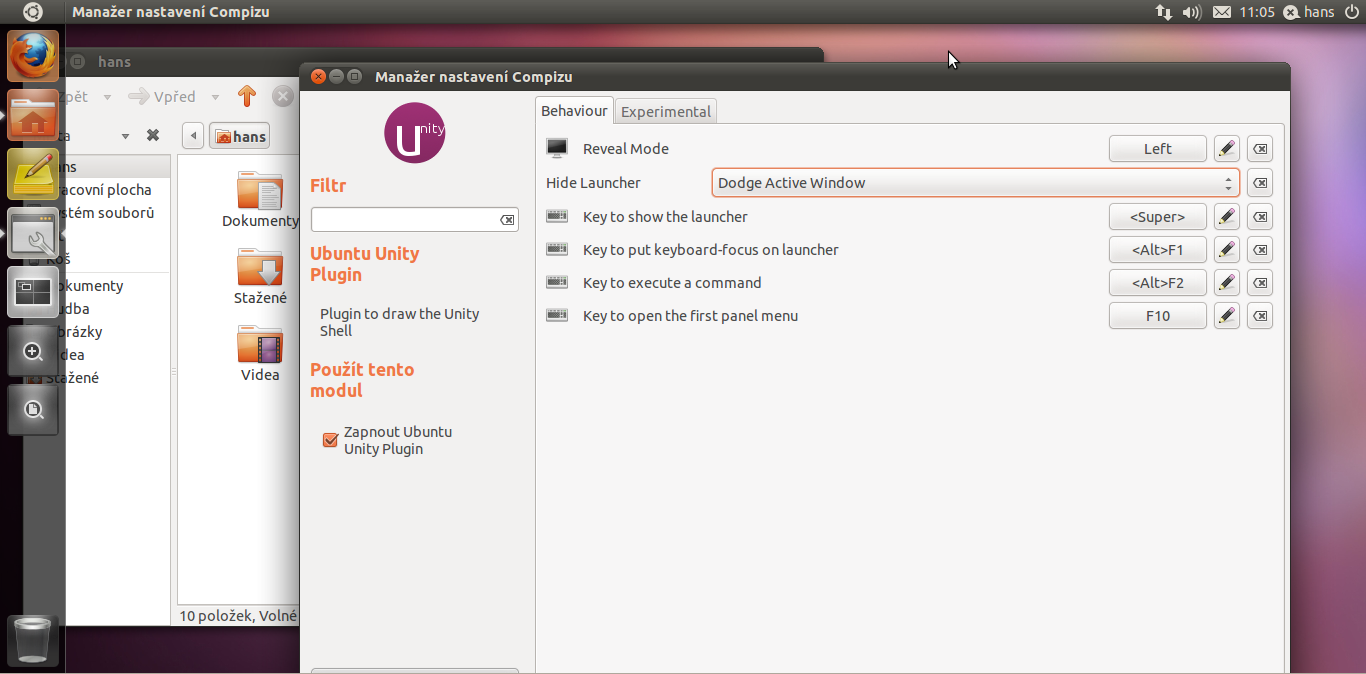Clear the filter field using its clear icon
1366x674 pixels.
tap(507, 220)
